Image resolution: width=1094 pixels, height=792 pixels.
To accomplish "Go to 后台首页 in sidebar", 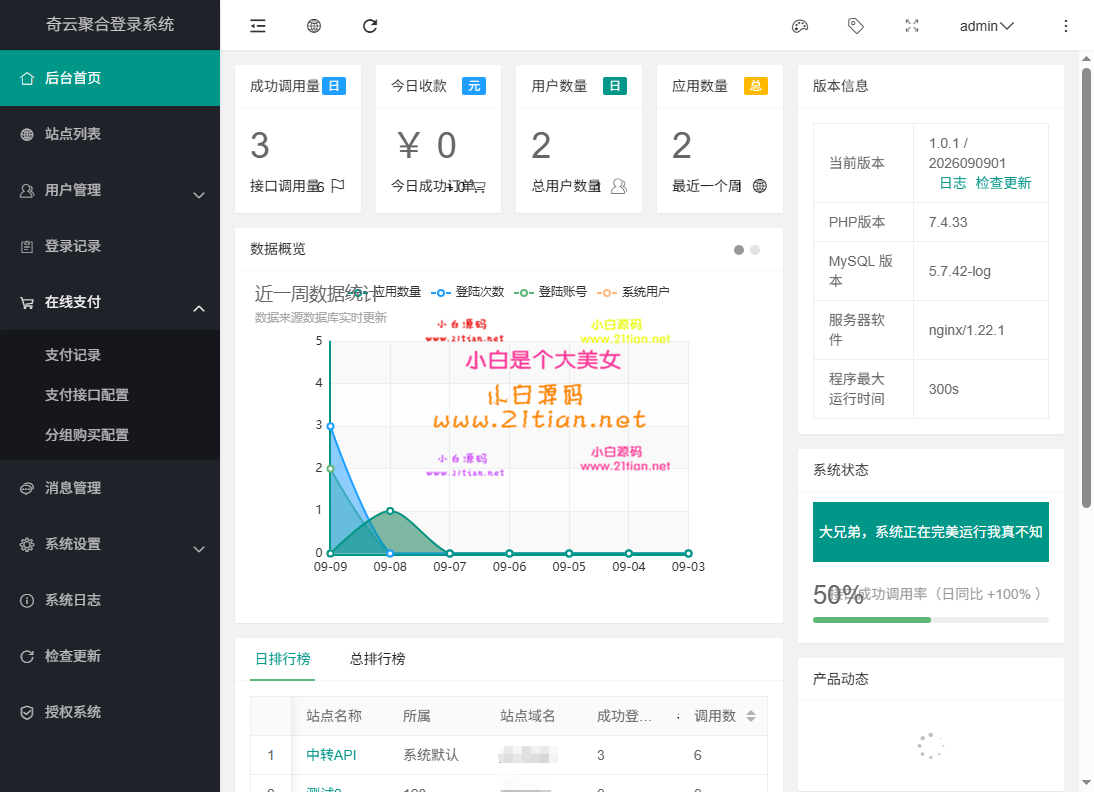I will pyautogui.click(x=110, y=78).
